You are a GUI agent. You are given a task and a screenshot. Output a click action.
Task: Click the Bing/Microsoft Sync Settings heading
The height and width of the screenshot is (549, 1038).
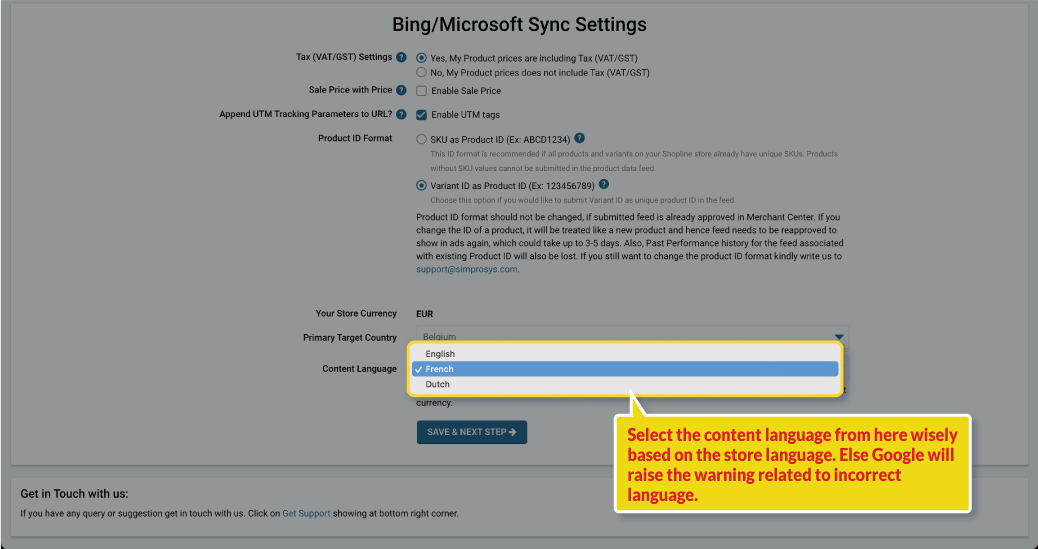(x=519, y=25)
